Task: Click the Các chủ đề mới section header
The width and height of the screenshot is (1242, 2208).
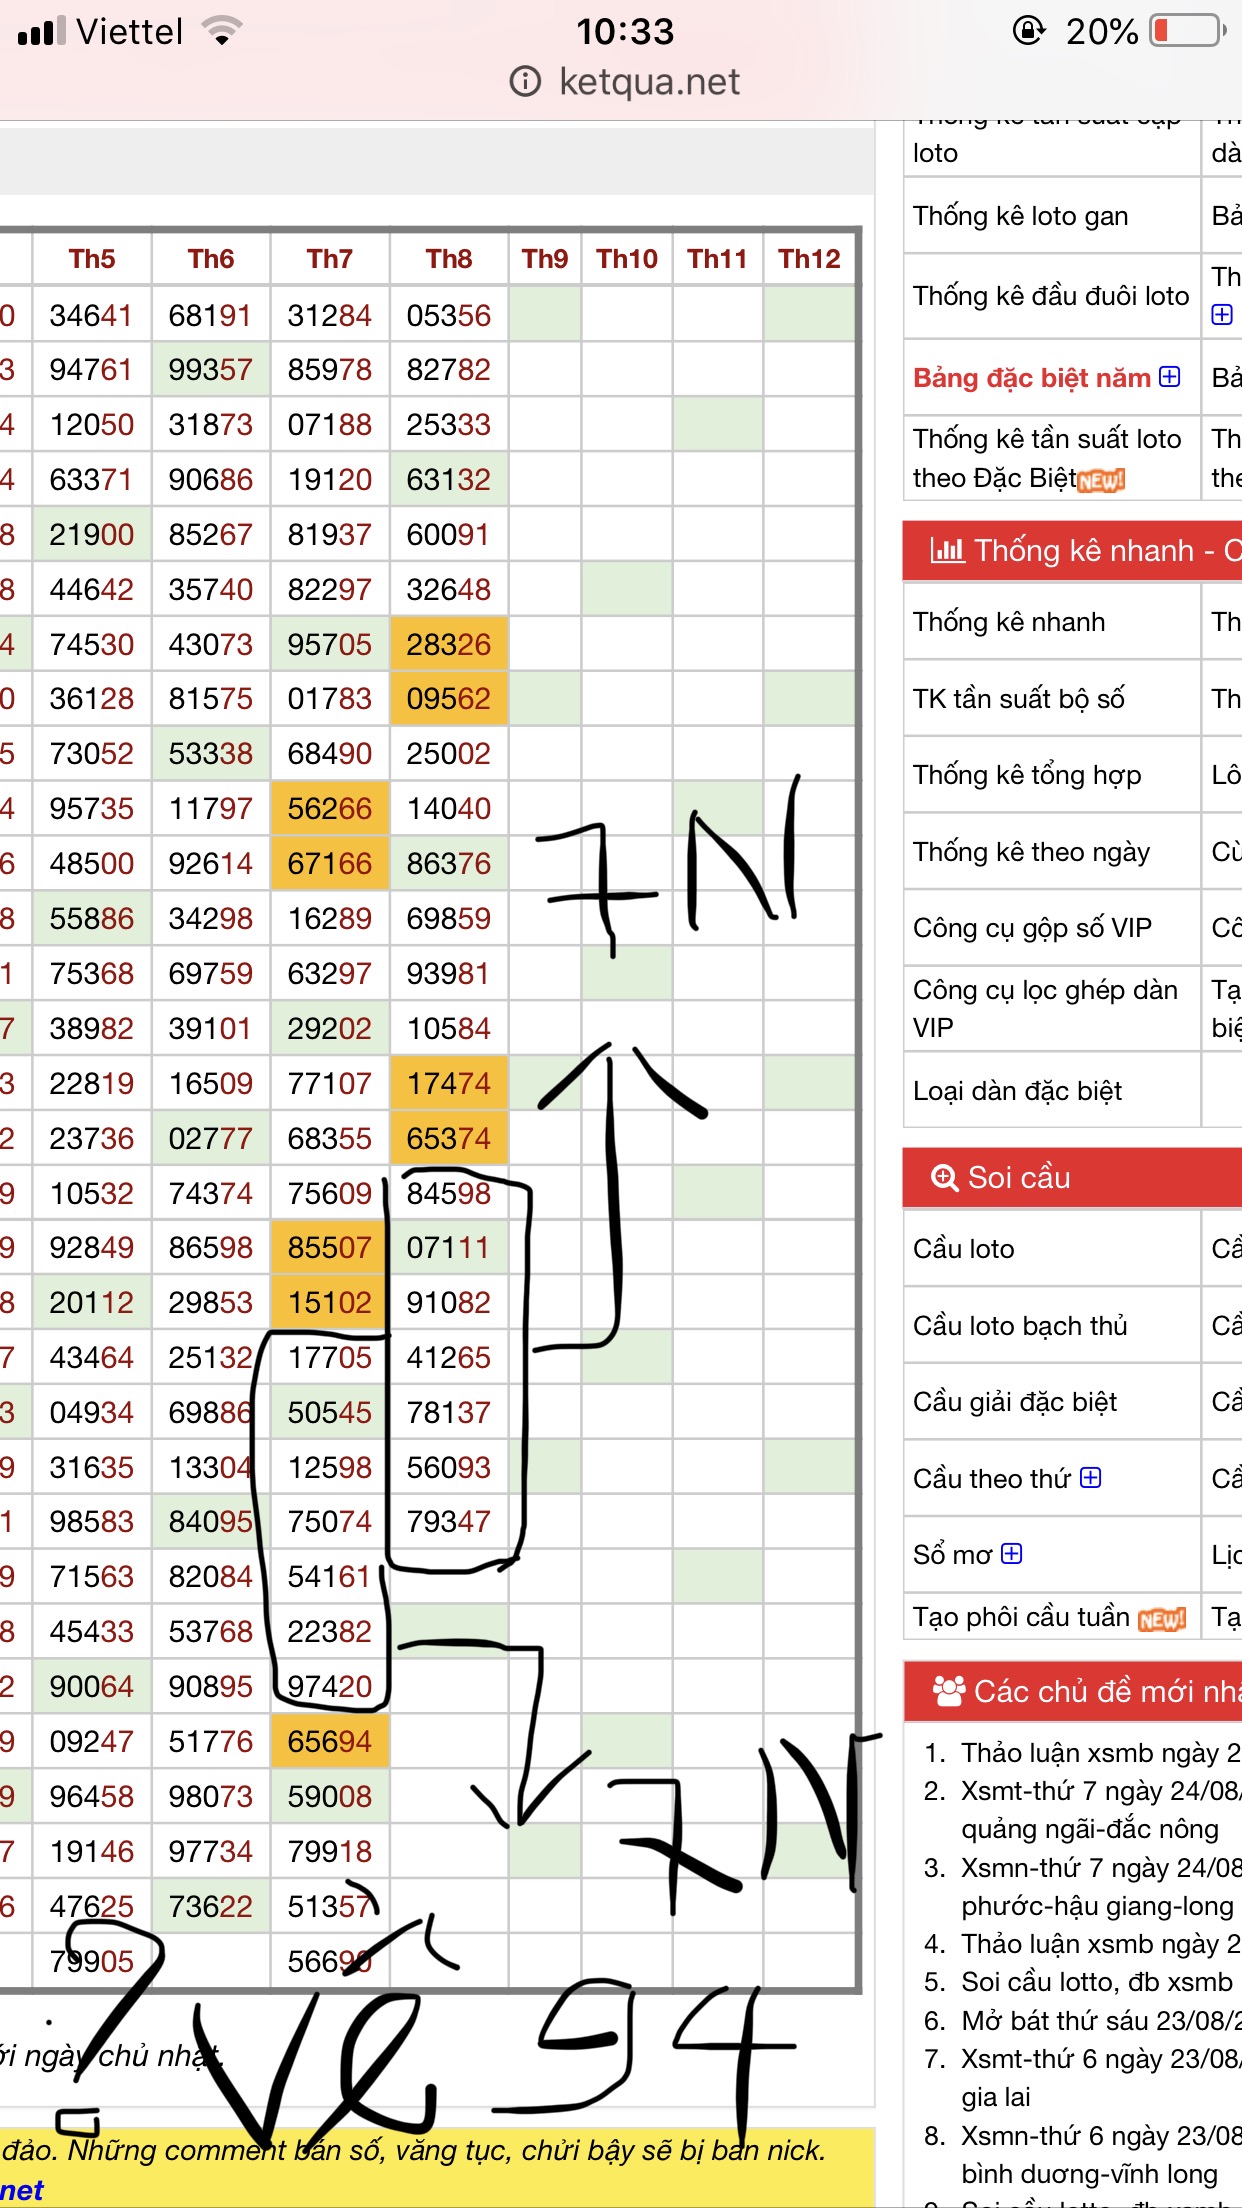Action: coord(1073,1690)
